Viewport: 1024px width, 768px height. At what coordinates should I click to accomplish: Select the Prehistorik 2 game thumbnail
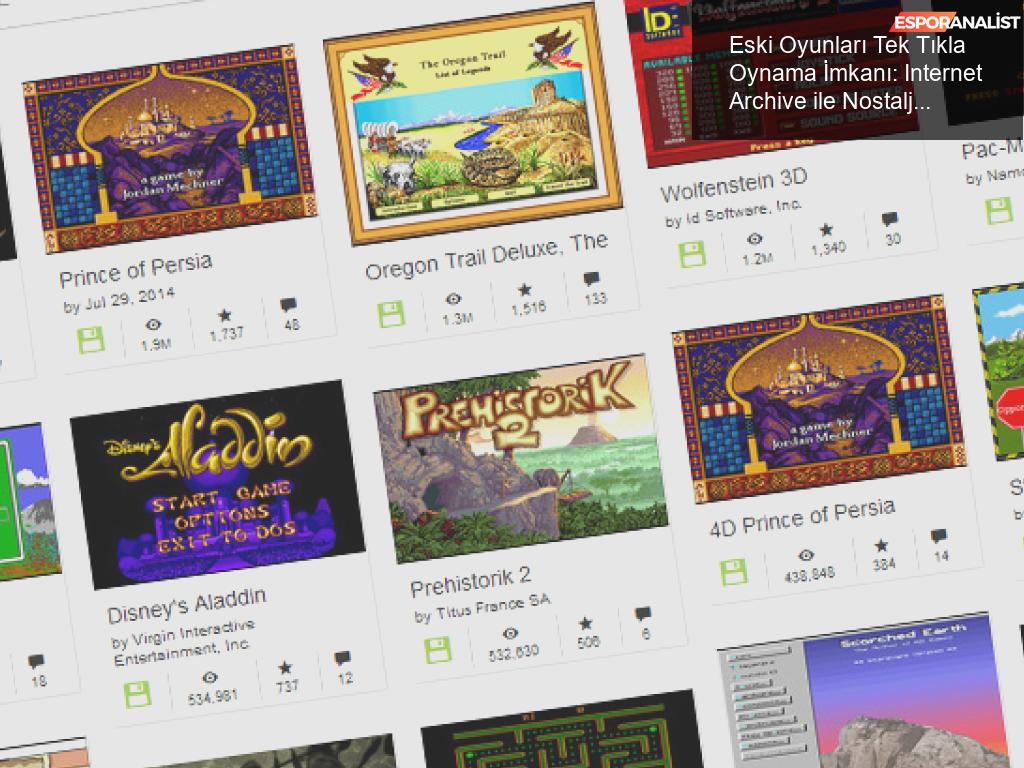(520, 458)
